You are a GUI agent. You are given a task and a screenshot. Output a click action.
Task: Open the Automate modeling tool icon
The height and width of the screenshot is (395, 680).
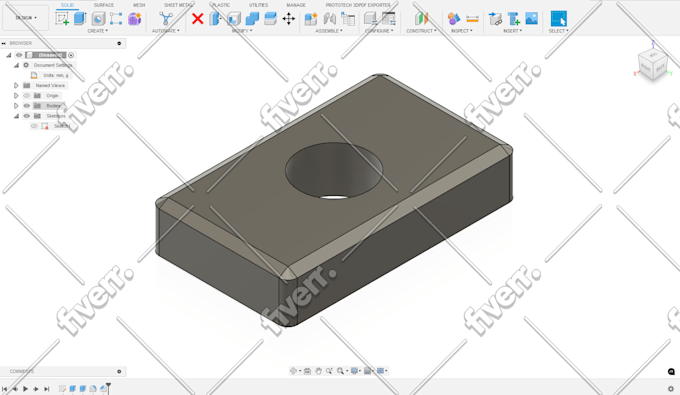tap(166, 19)
